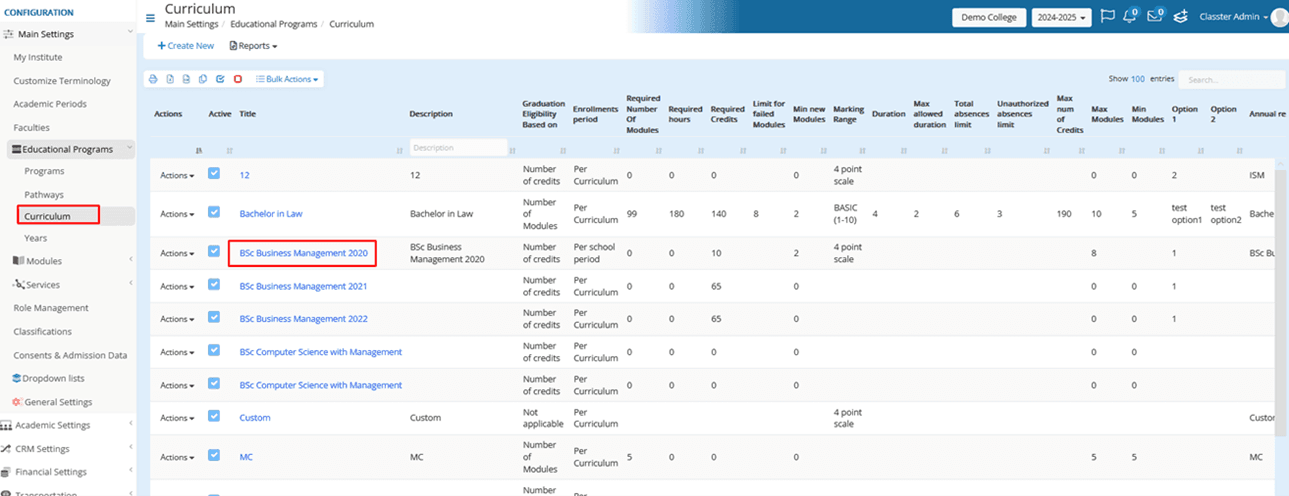Screen dimensions: 1289x496
Task: Toggle Active checkbox for MC row
Action: pos(214,456)
